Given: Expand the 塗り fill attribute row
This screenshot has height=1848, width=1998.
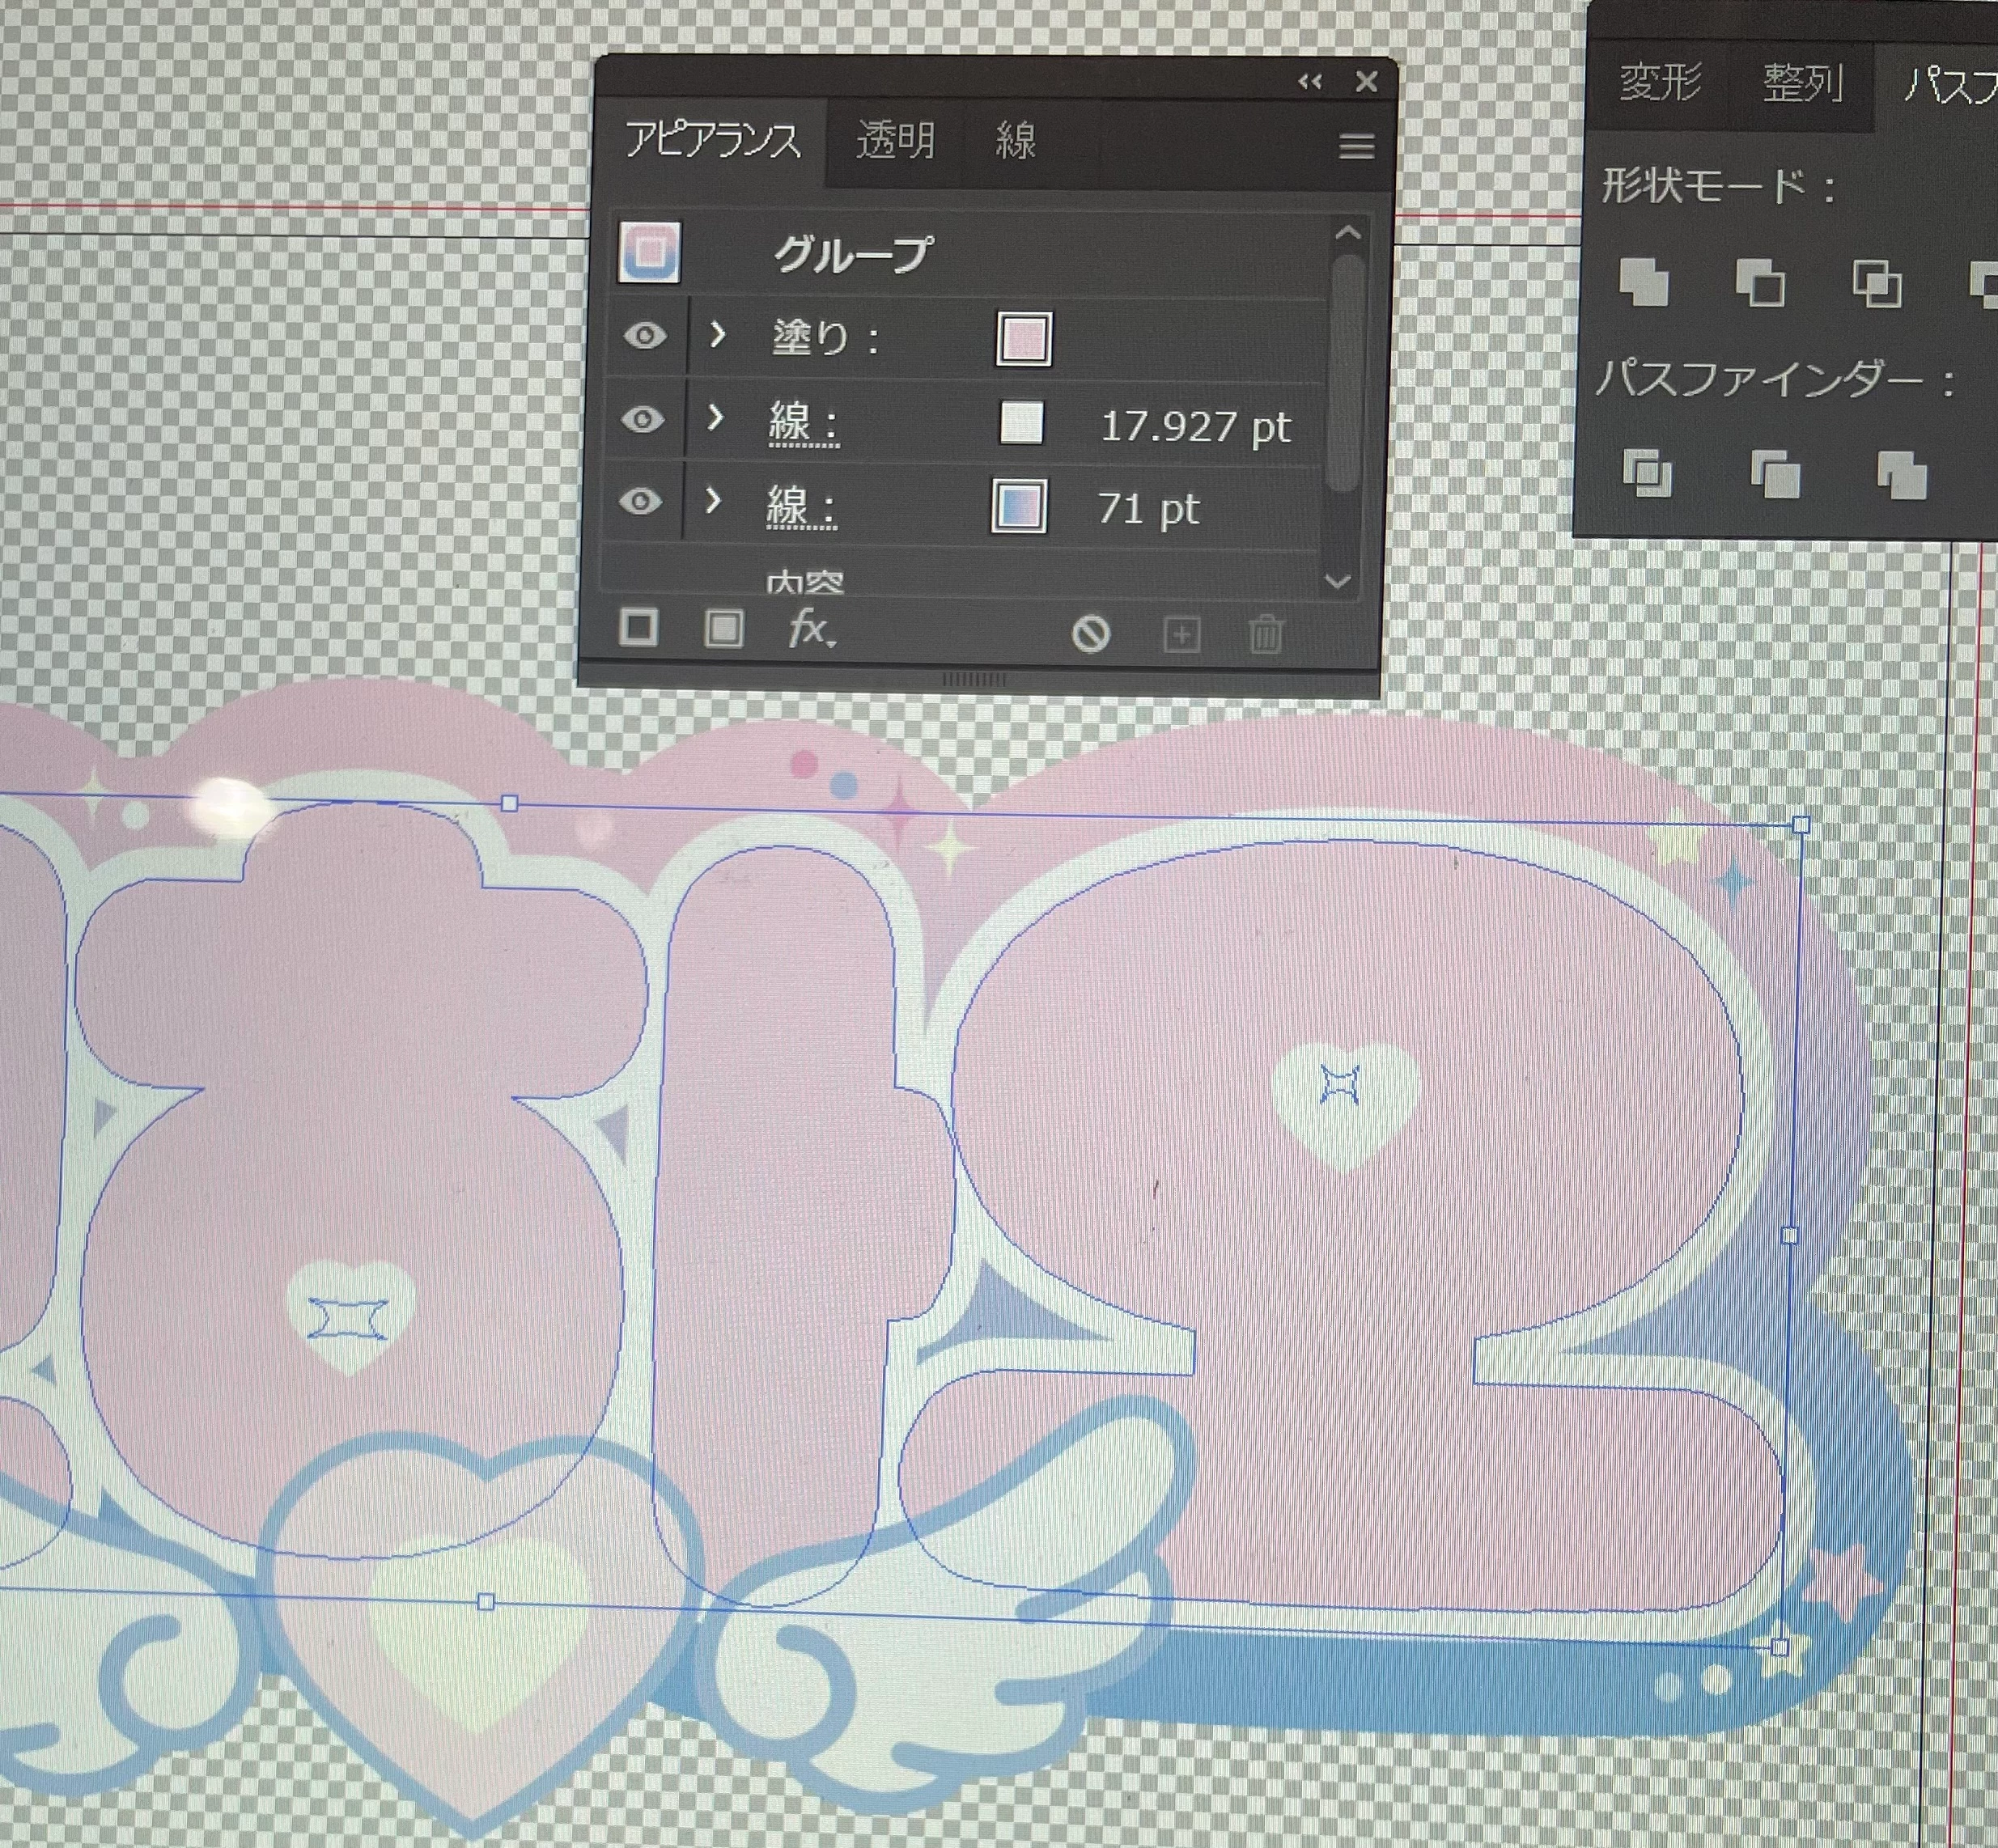Looking at the screenshot, I should pyautogui.click(x=717, y=334).
